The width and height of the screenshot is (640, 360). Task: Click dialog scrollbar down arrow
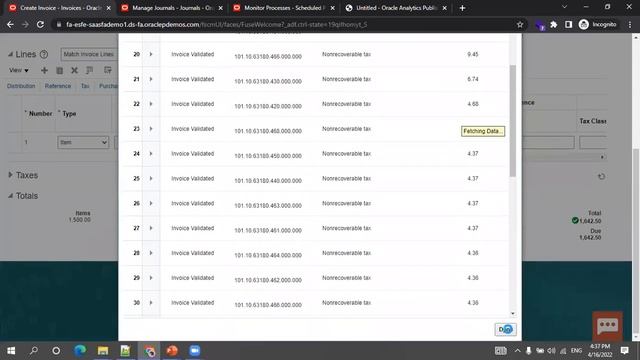(513, 314)
